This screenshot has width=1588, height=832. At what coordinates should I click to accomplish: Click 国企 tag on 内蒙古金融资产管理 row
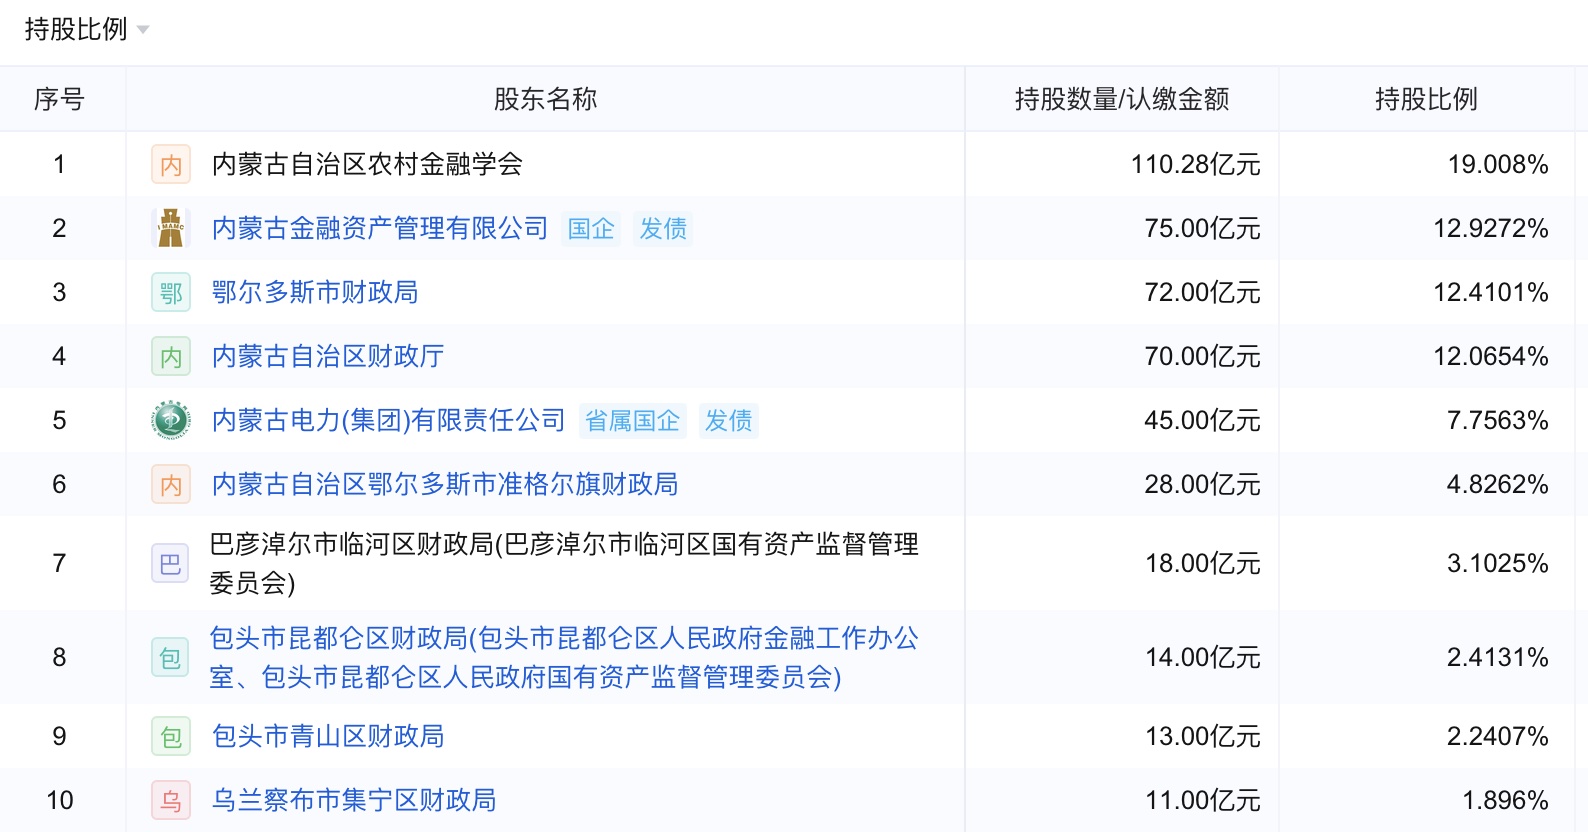591,229
